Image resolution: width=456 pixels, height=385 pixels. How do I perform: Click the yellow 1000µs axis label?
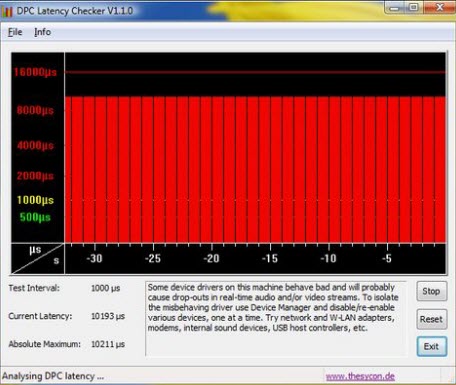[35, 200]
